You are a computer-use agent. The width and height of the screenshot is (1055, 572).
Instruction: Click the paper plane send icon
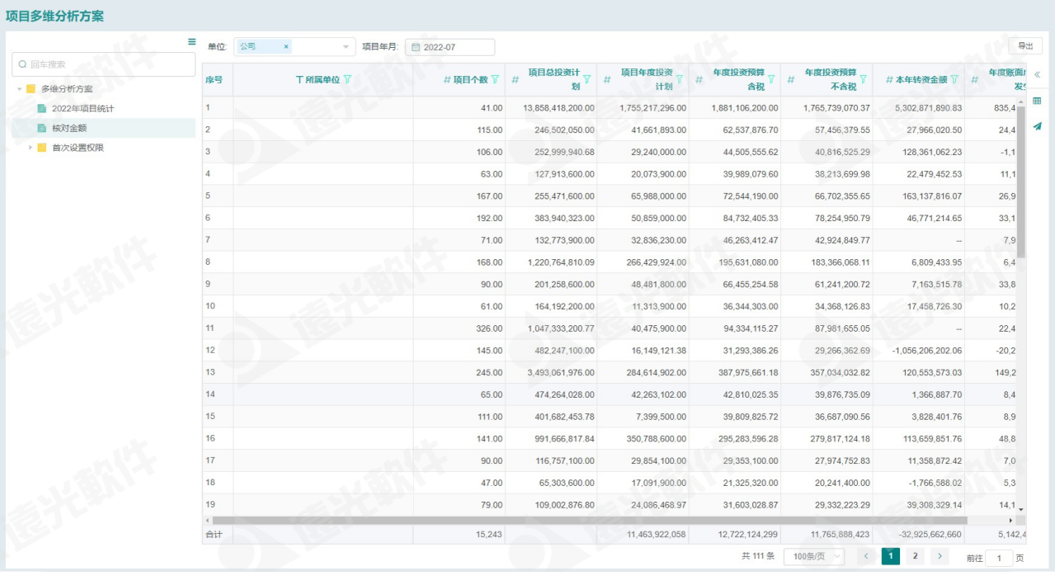pos(1037,127)
